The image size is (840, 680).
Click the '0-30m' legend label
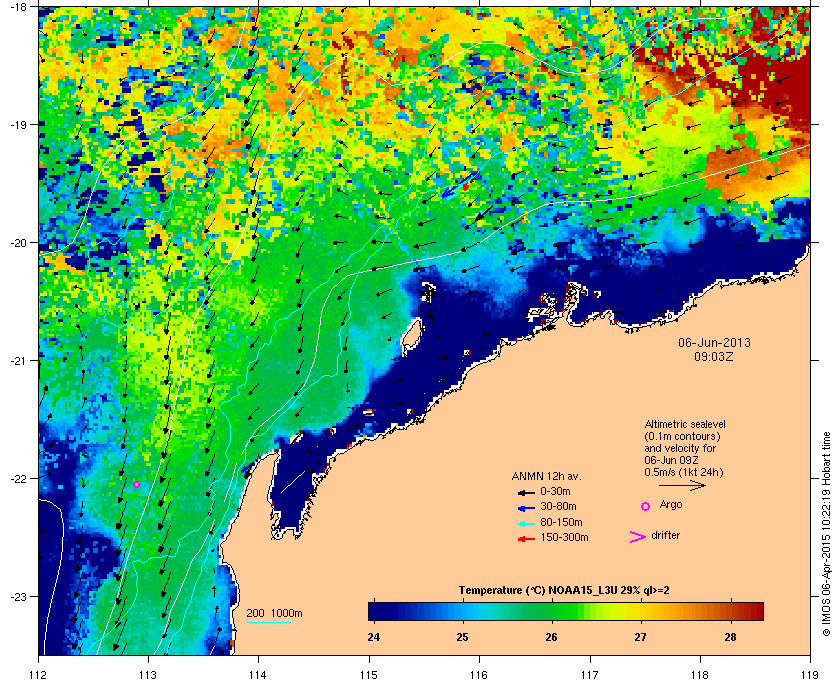pos(555,491)
